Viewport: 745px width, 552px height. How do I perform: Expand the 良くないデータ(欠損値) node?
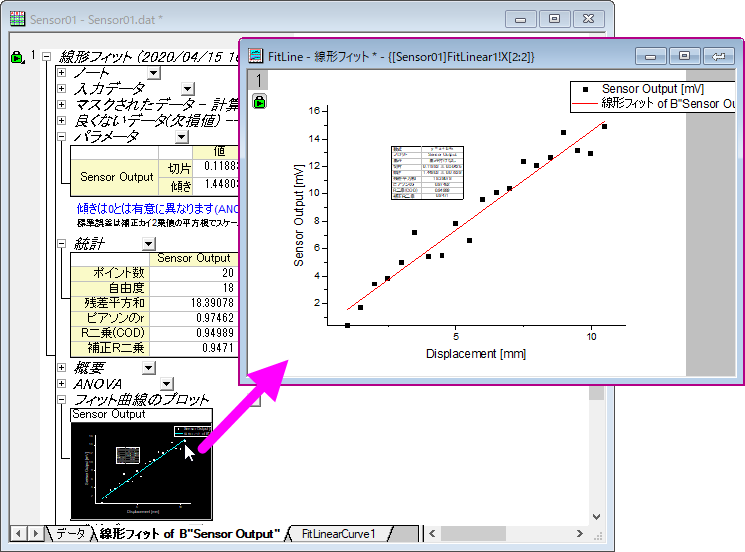61,121
